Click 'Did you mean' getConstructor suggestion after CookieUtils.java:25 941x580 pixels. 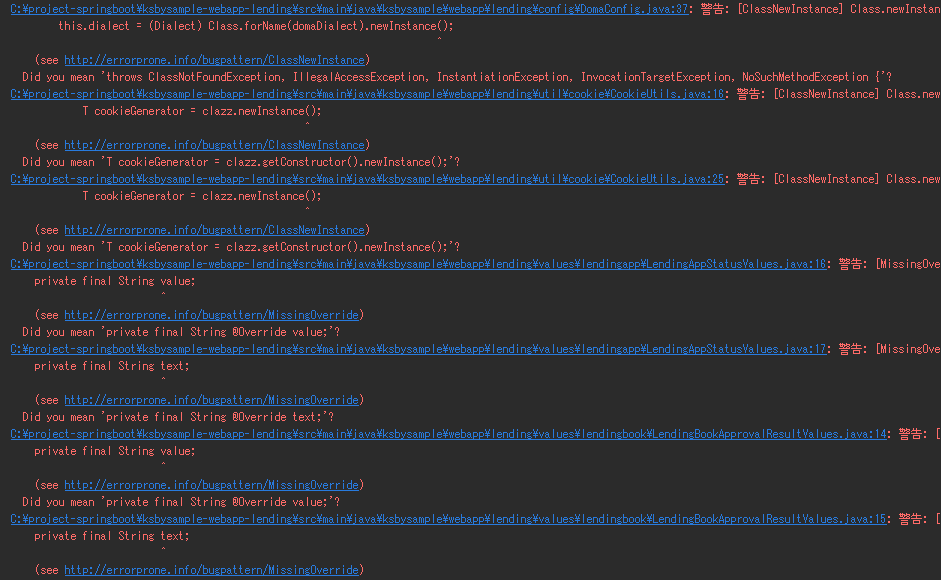[x=241, y=247]
